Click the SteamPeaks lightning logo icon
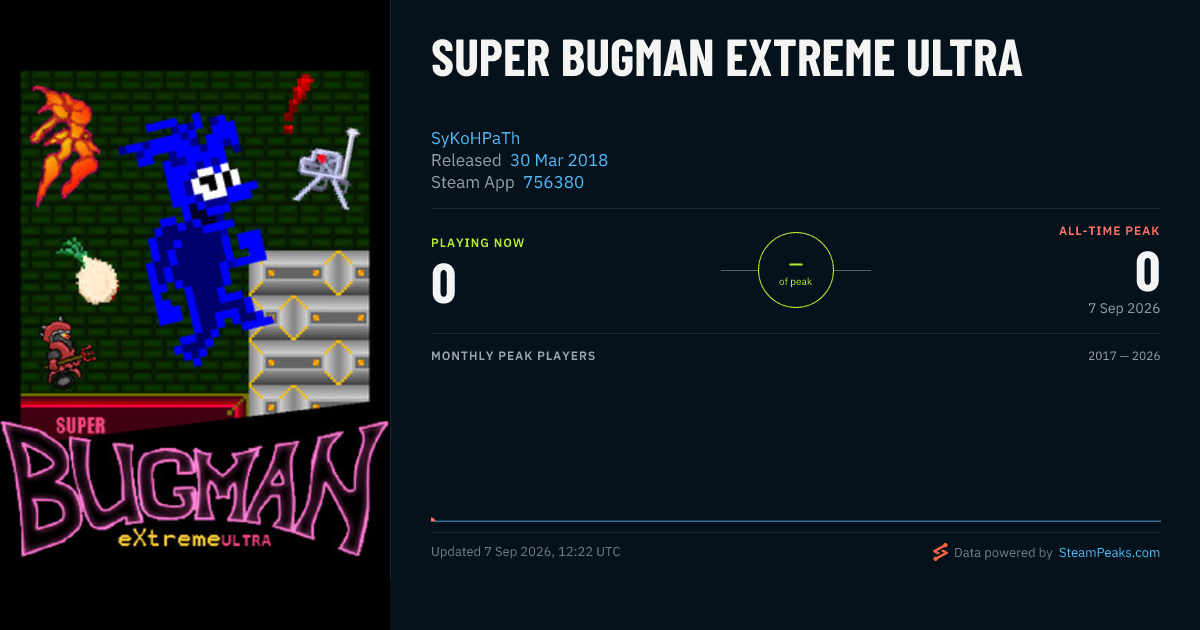 click(x=940, y=552)
